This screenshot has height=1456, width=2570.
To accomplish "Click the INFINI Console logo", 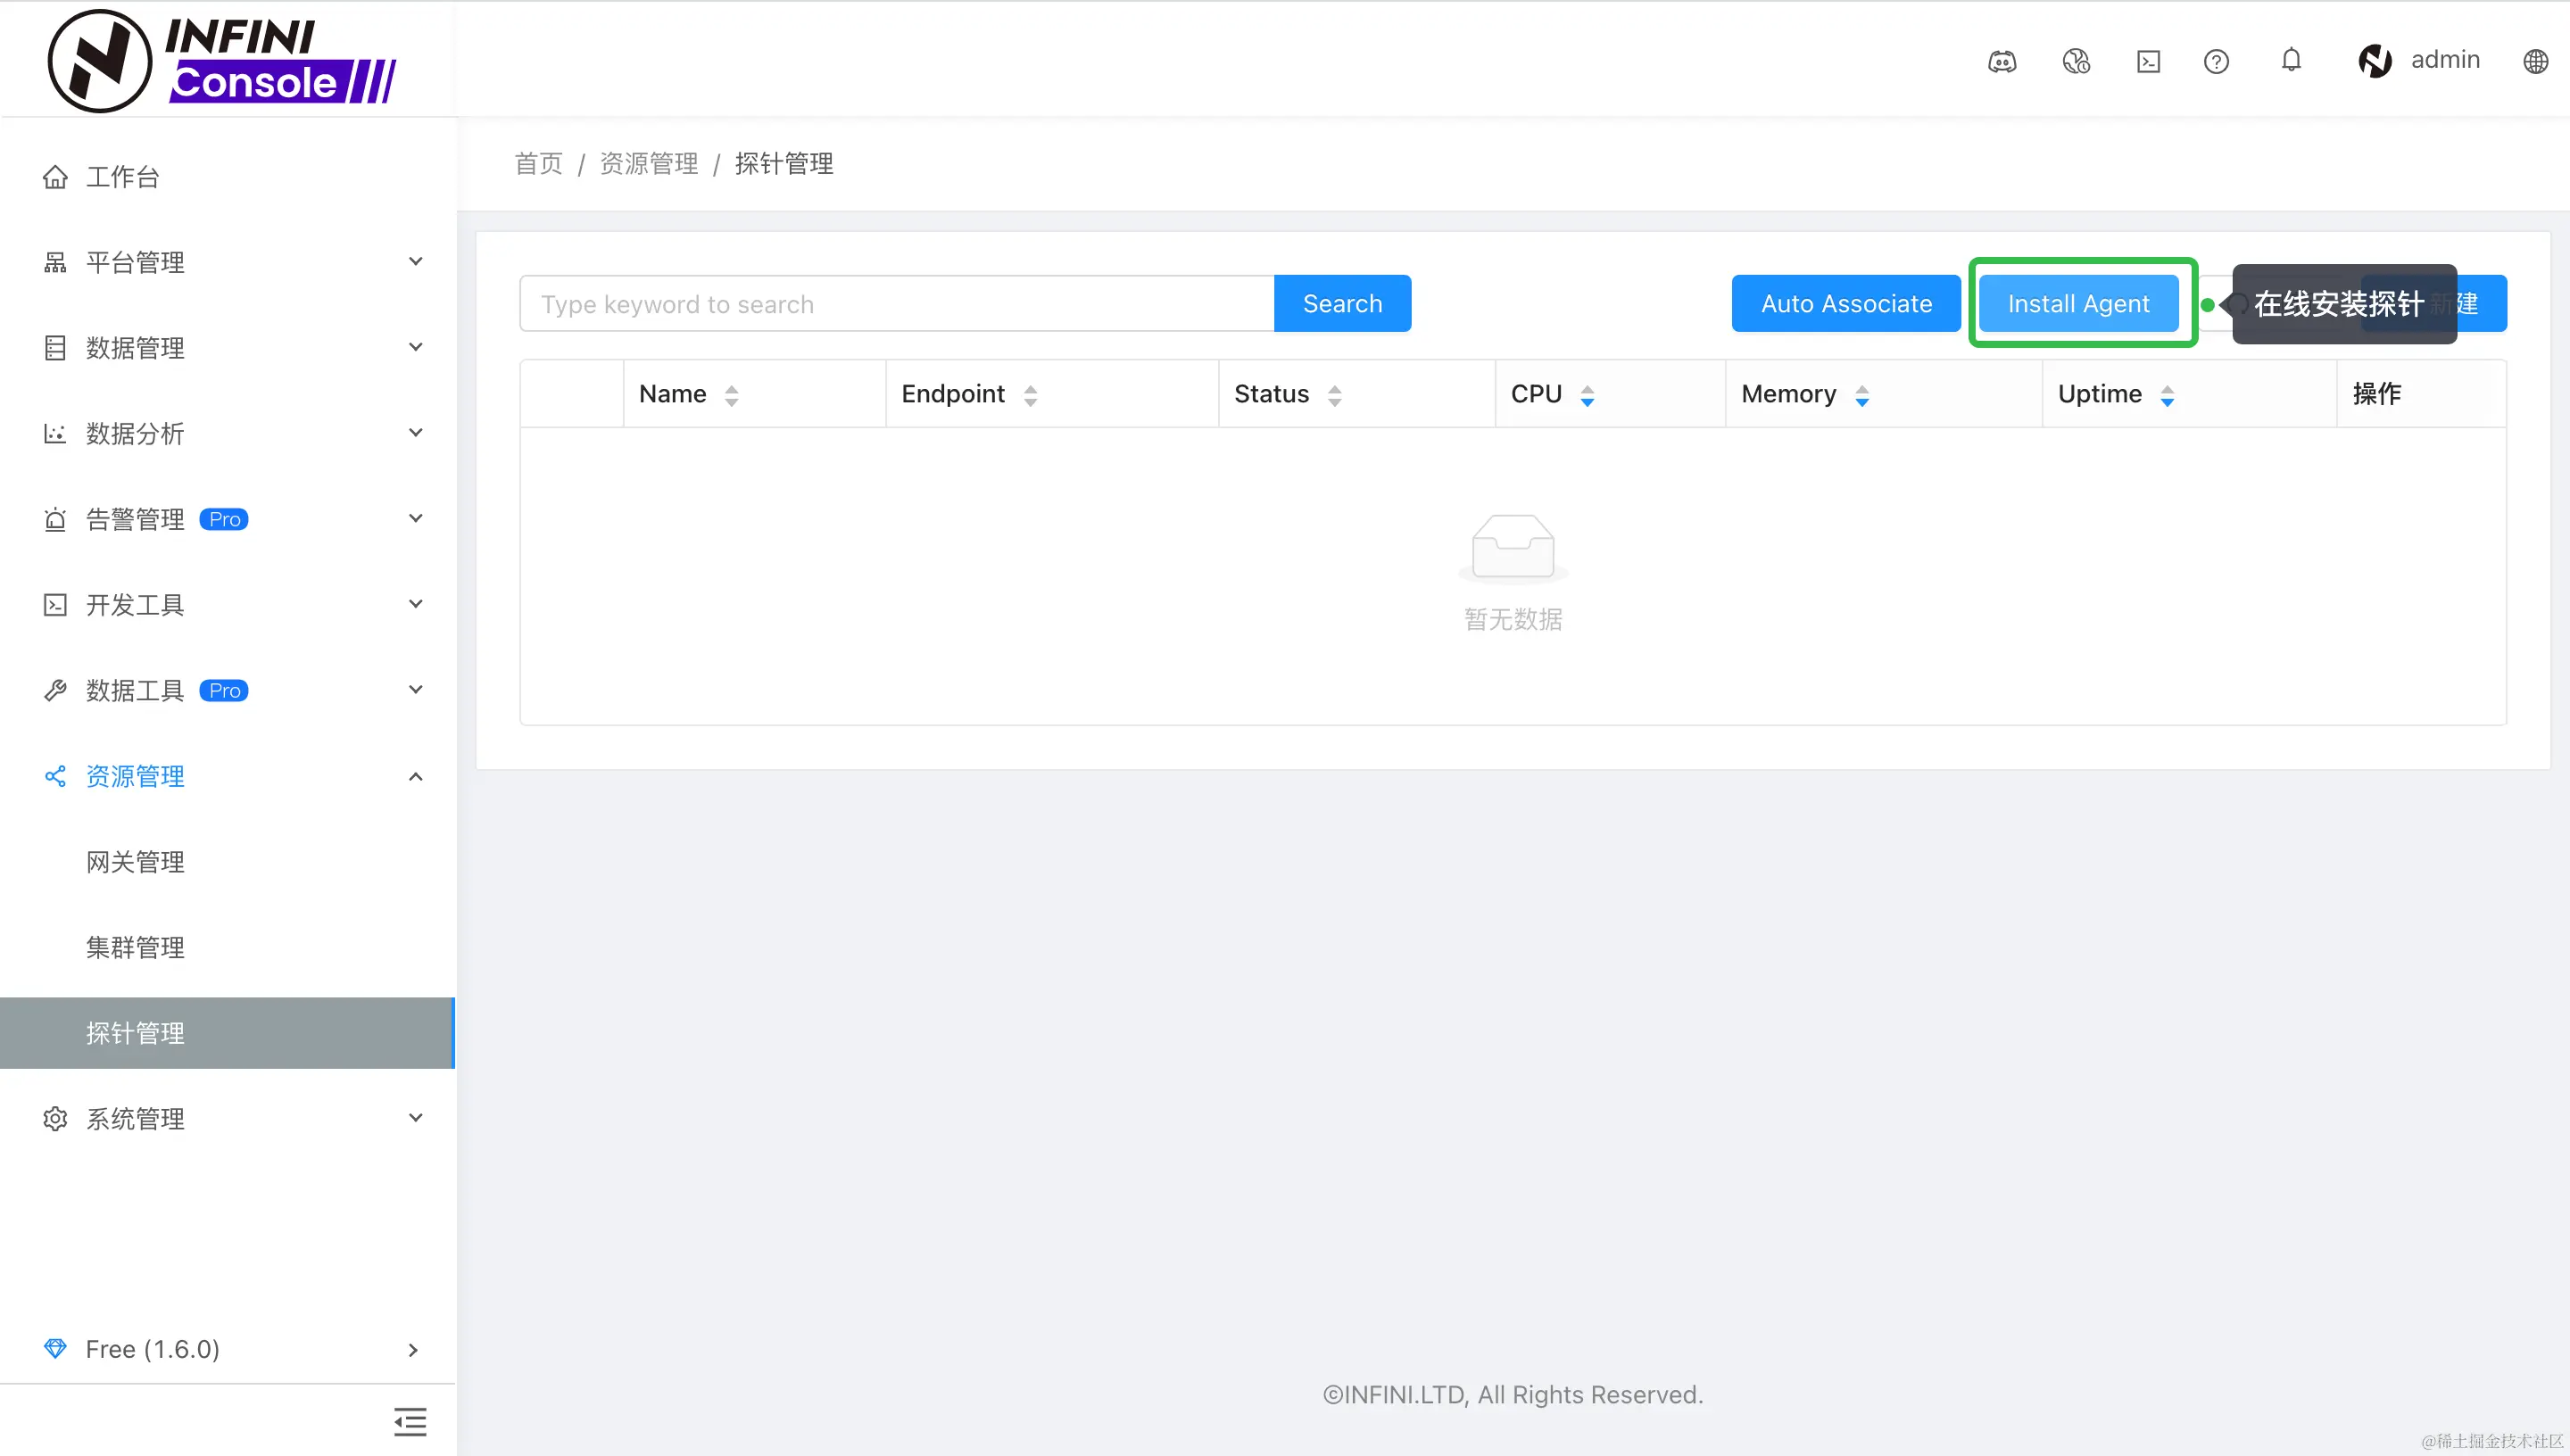I will [222, 60].
